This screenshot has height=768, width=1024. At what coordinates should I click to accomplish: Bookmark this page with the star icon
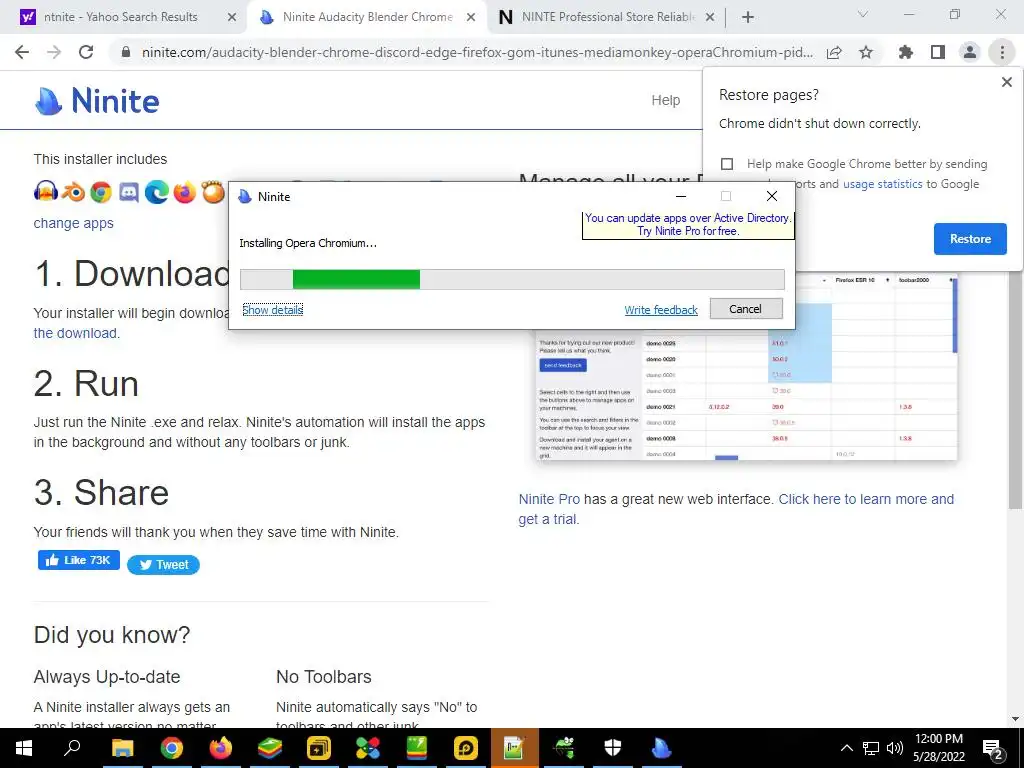(x=866, y=52)
